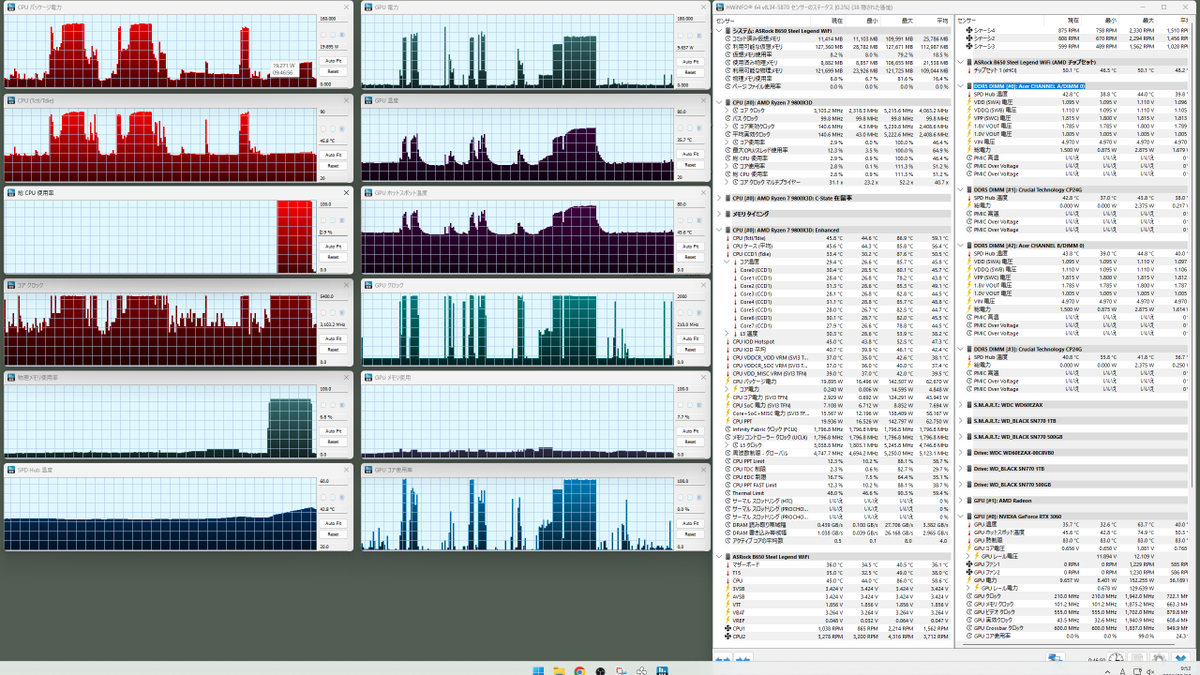Viewport: 1200px width, 675px height.
Task: Click HWiNFO icon in CPU パッケージ電力 title bar
Action: (11, 6)
